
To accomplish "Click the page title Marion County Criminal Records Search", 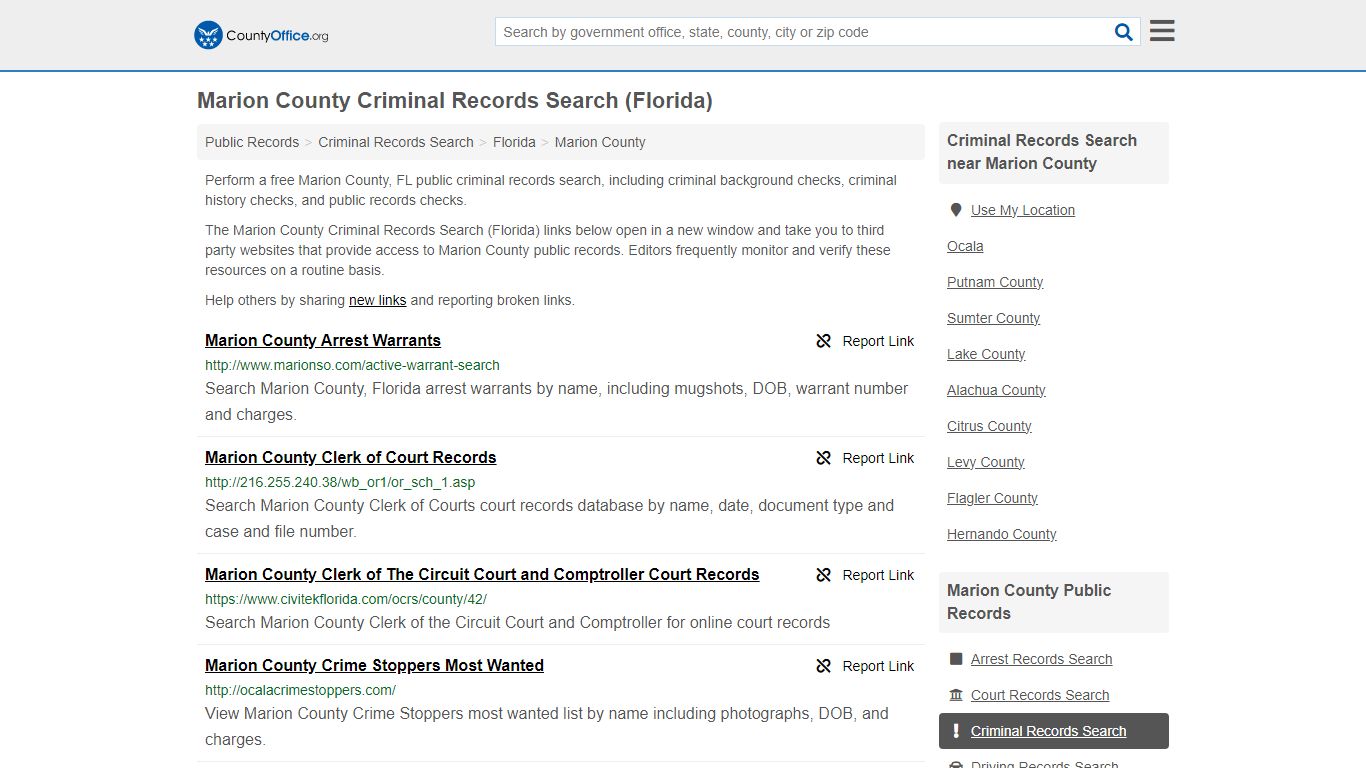I will 454,101.
